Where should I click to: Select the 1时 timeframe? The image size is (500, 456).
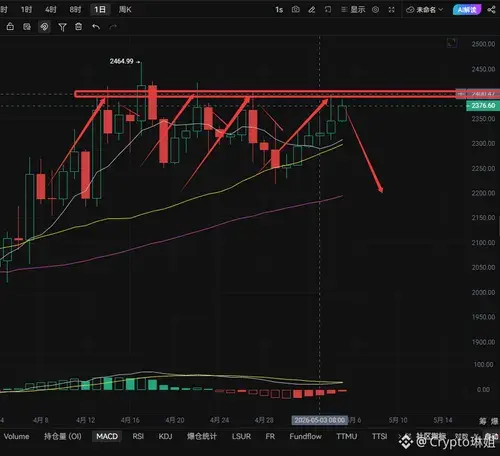(x=26, y=10)
